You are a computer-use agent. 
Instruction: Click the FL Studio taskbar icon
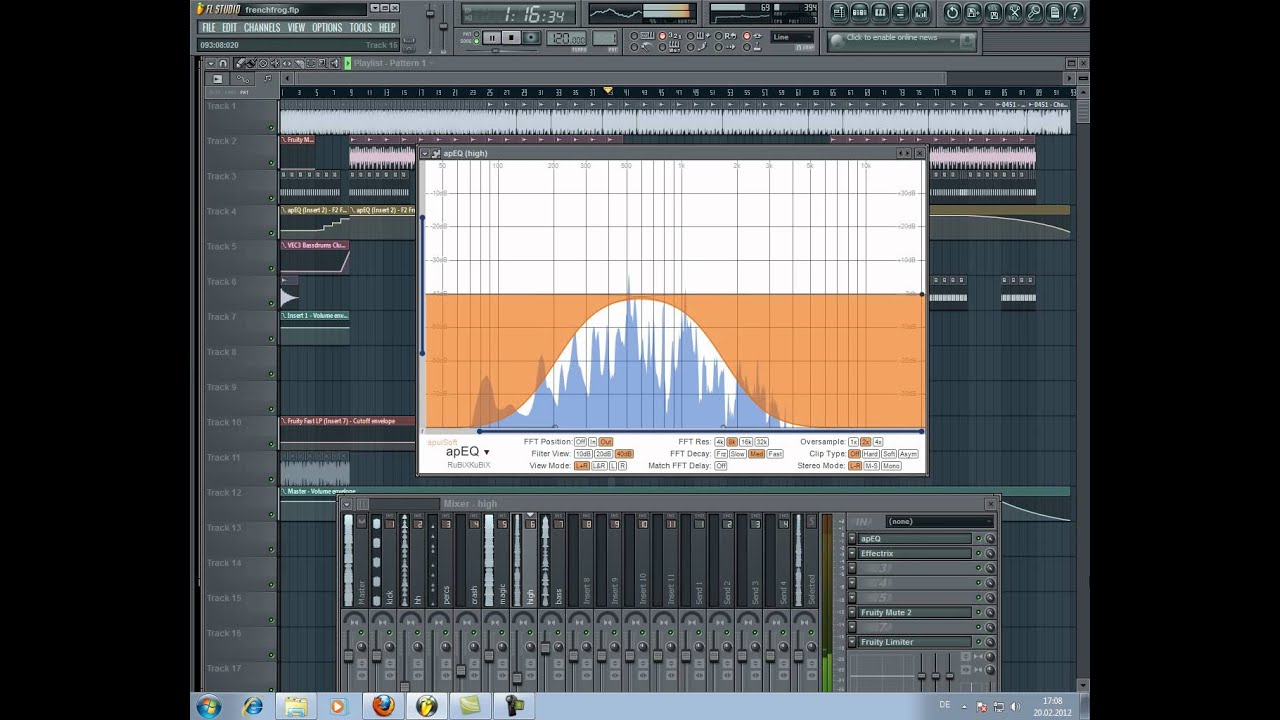pos(427,706)
